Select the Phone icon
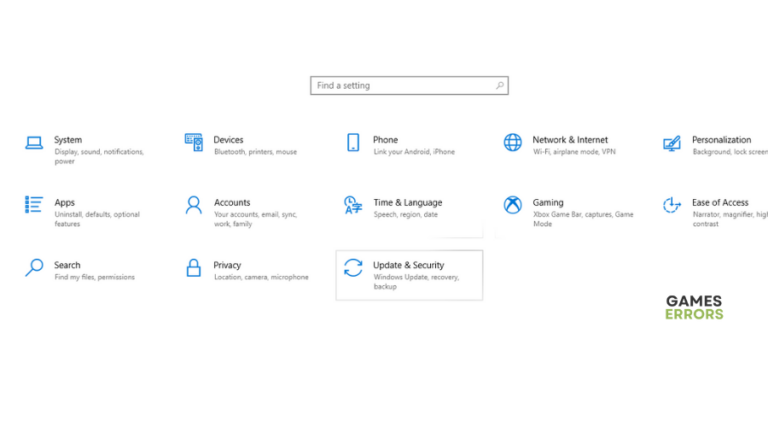The height and width of the screenshot is (427, 768). tap(353, 143)
